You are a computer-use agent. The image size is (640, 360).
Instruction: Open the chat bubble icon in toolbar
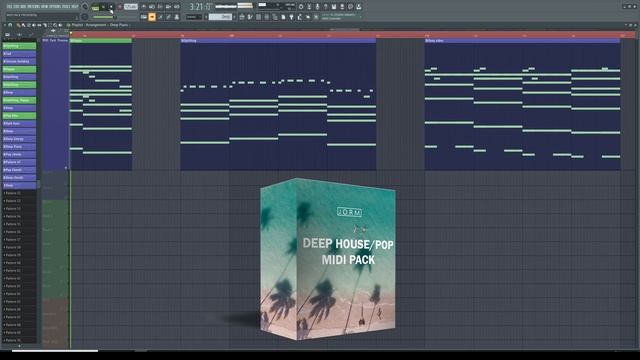point(350,7)
